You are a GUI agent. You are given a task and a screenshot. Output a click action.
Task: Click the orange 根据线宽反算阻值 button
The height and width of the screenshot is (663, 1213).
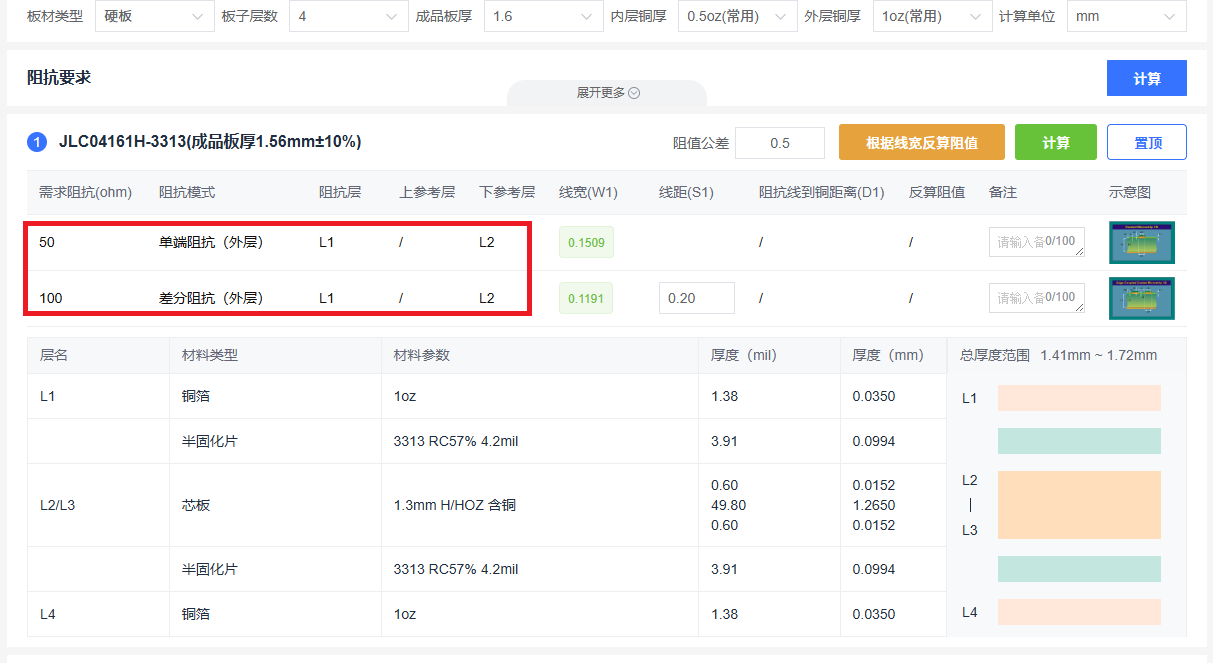[921, 143]
